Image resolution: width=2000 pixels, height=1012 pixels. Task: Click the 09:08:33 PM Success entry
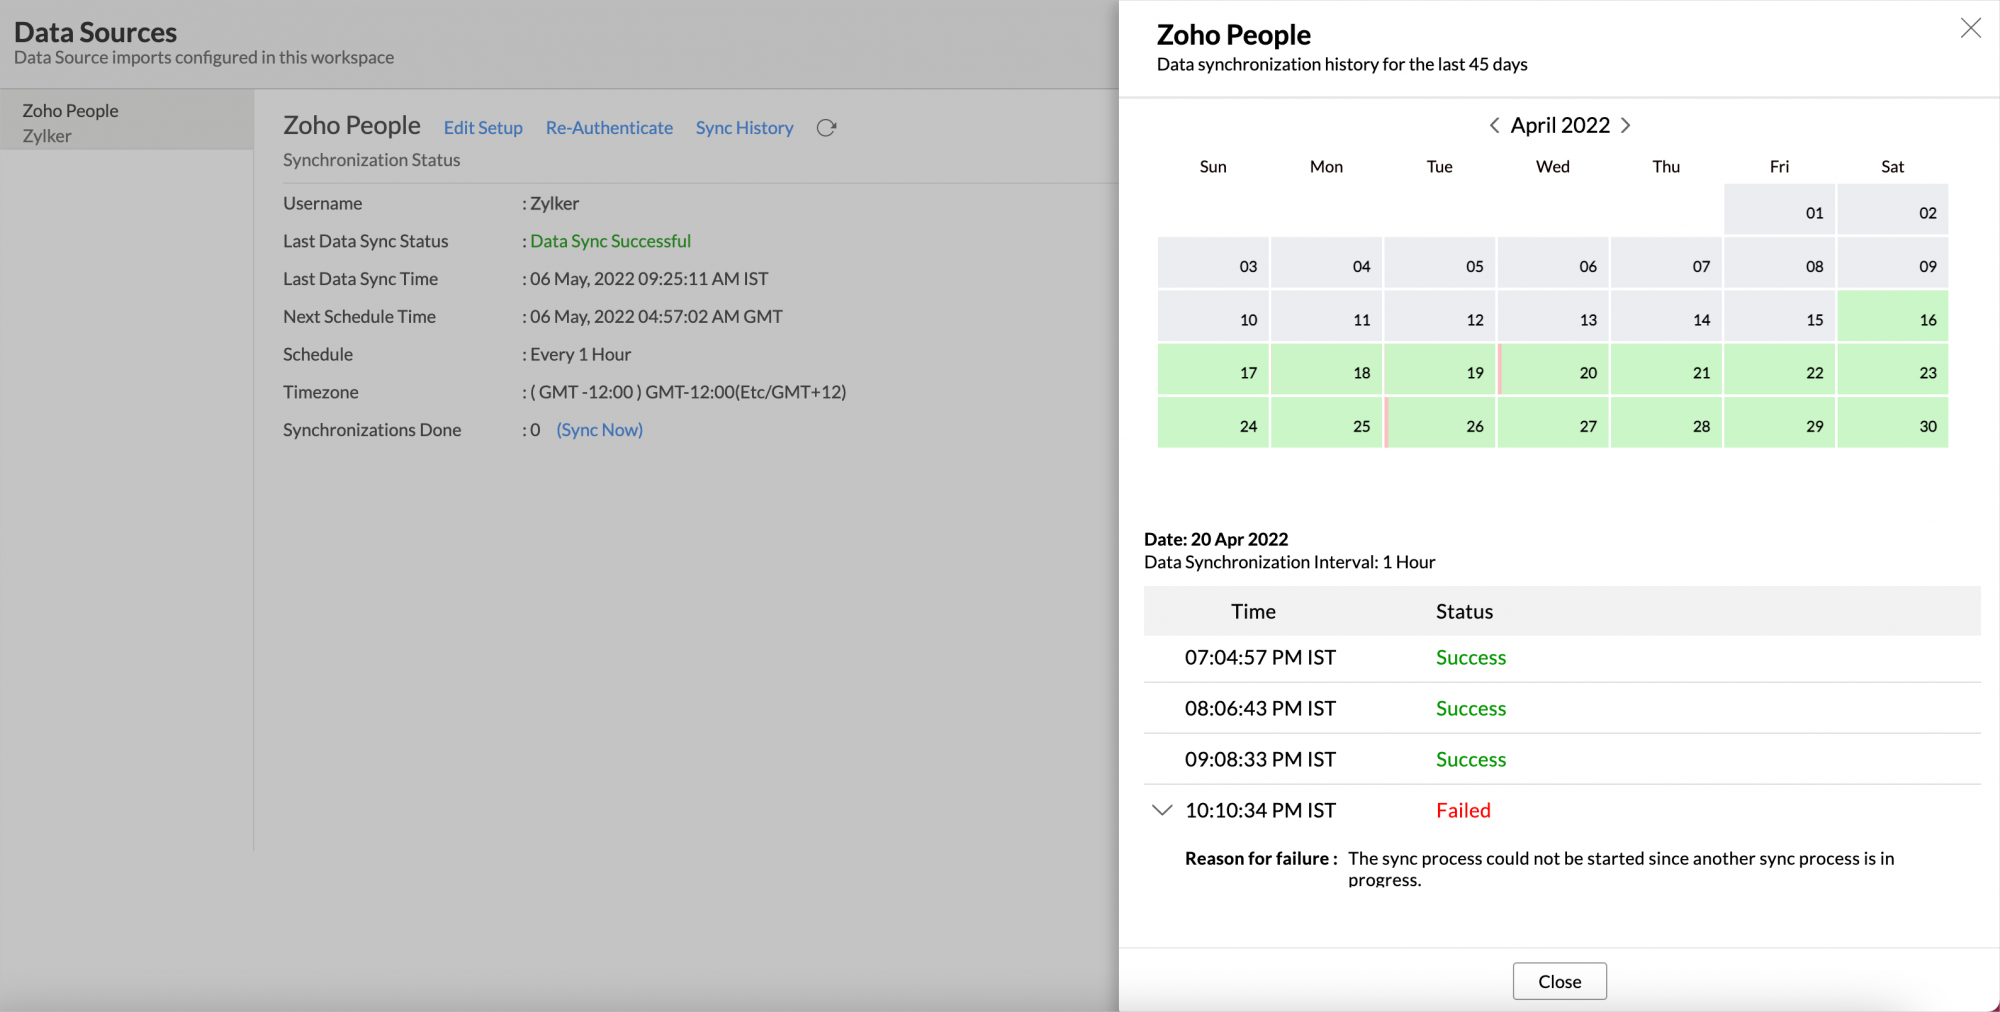(x=1260, y=759)
